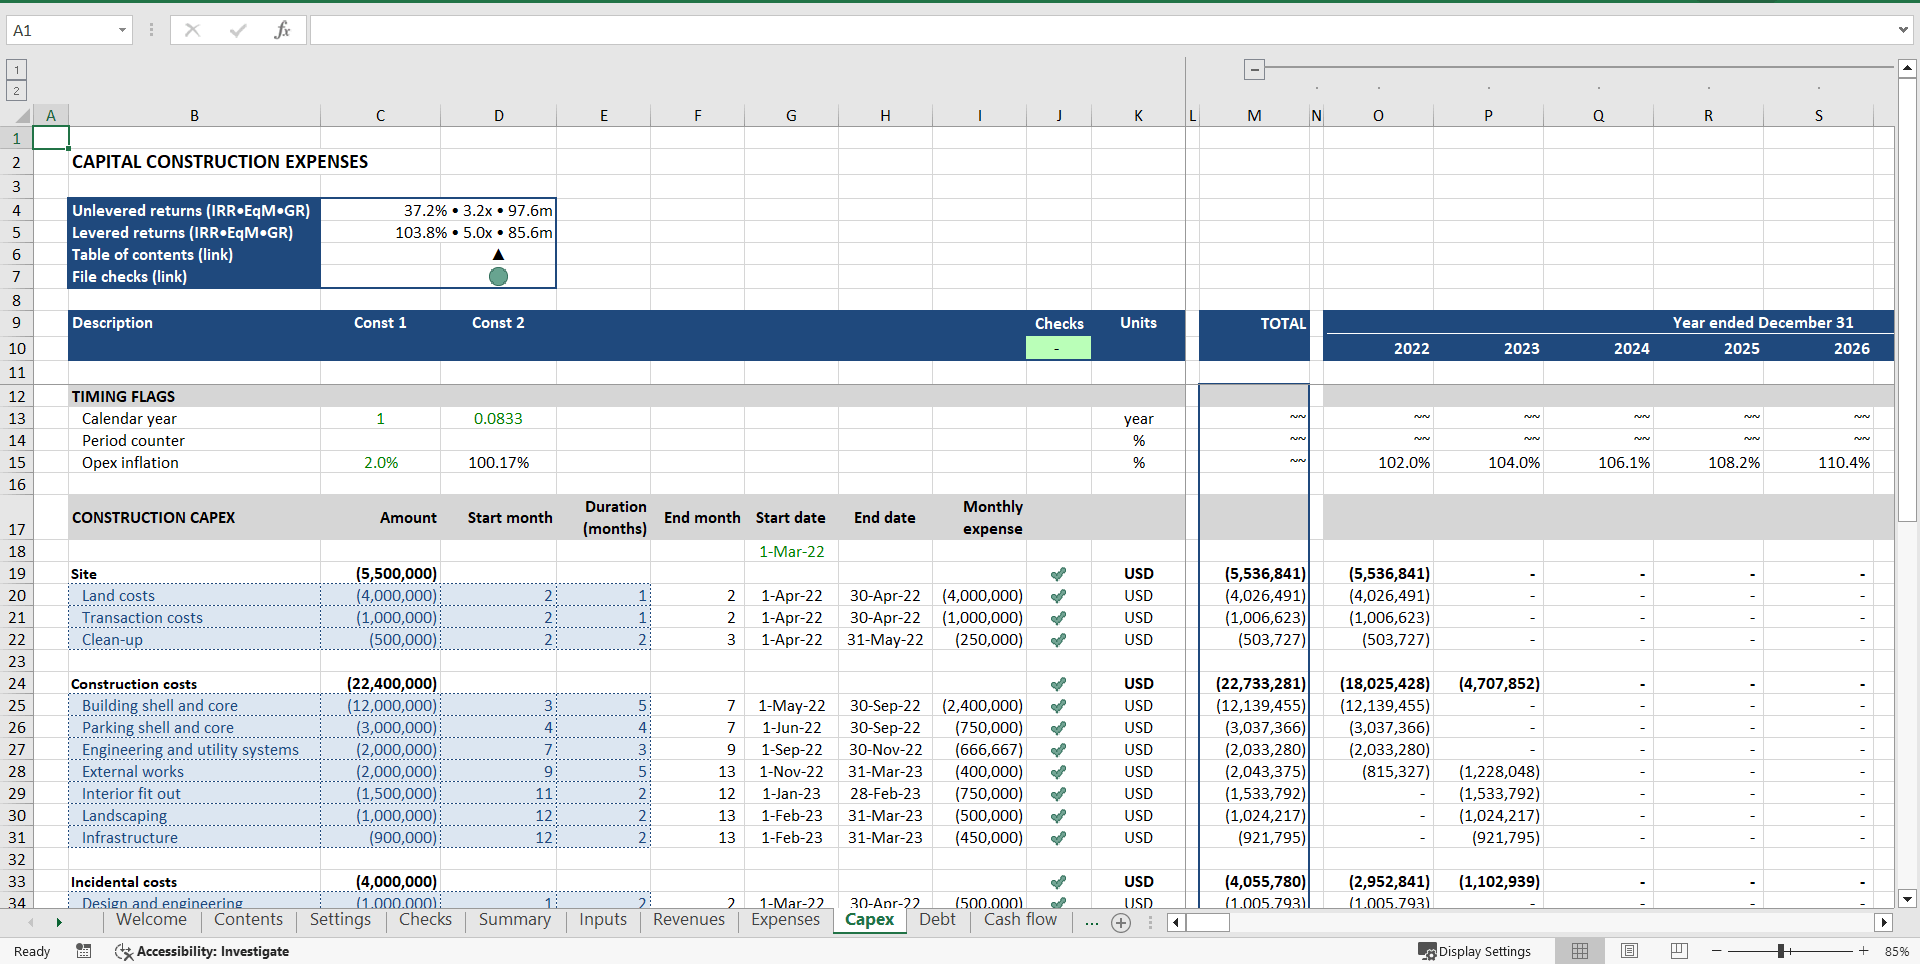The image size is (1920, 966).
Task: Click the Select All corner triangle
Action: [22, 116]
